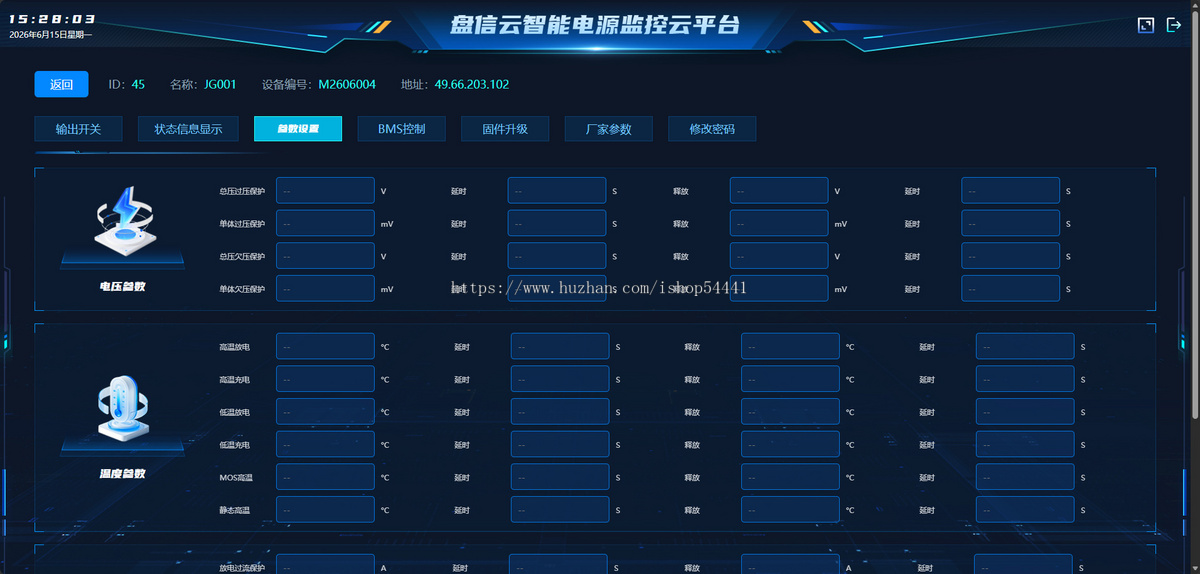1200x574 pixels.
Task: Click release 延时 field ending 静态高温 row
Action: (1025, 509)
